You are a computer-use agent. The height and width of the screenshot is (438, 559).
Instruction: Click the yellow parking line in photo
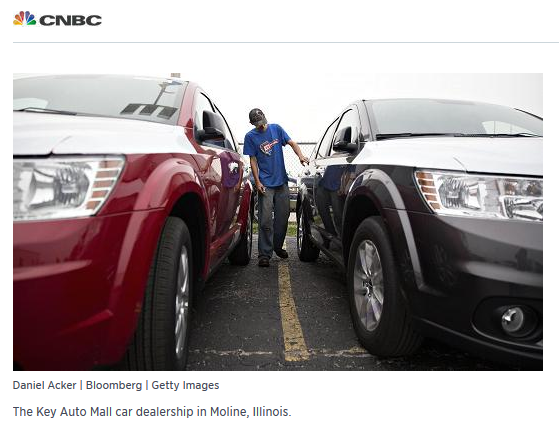click(291, 311)
